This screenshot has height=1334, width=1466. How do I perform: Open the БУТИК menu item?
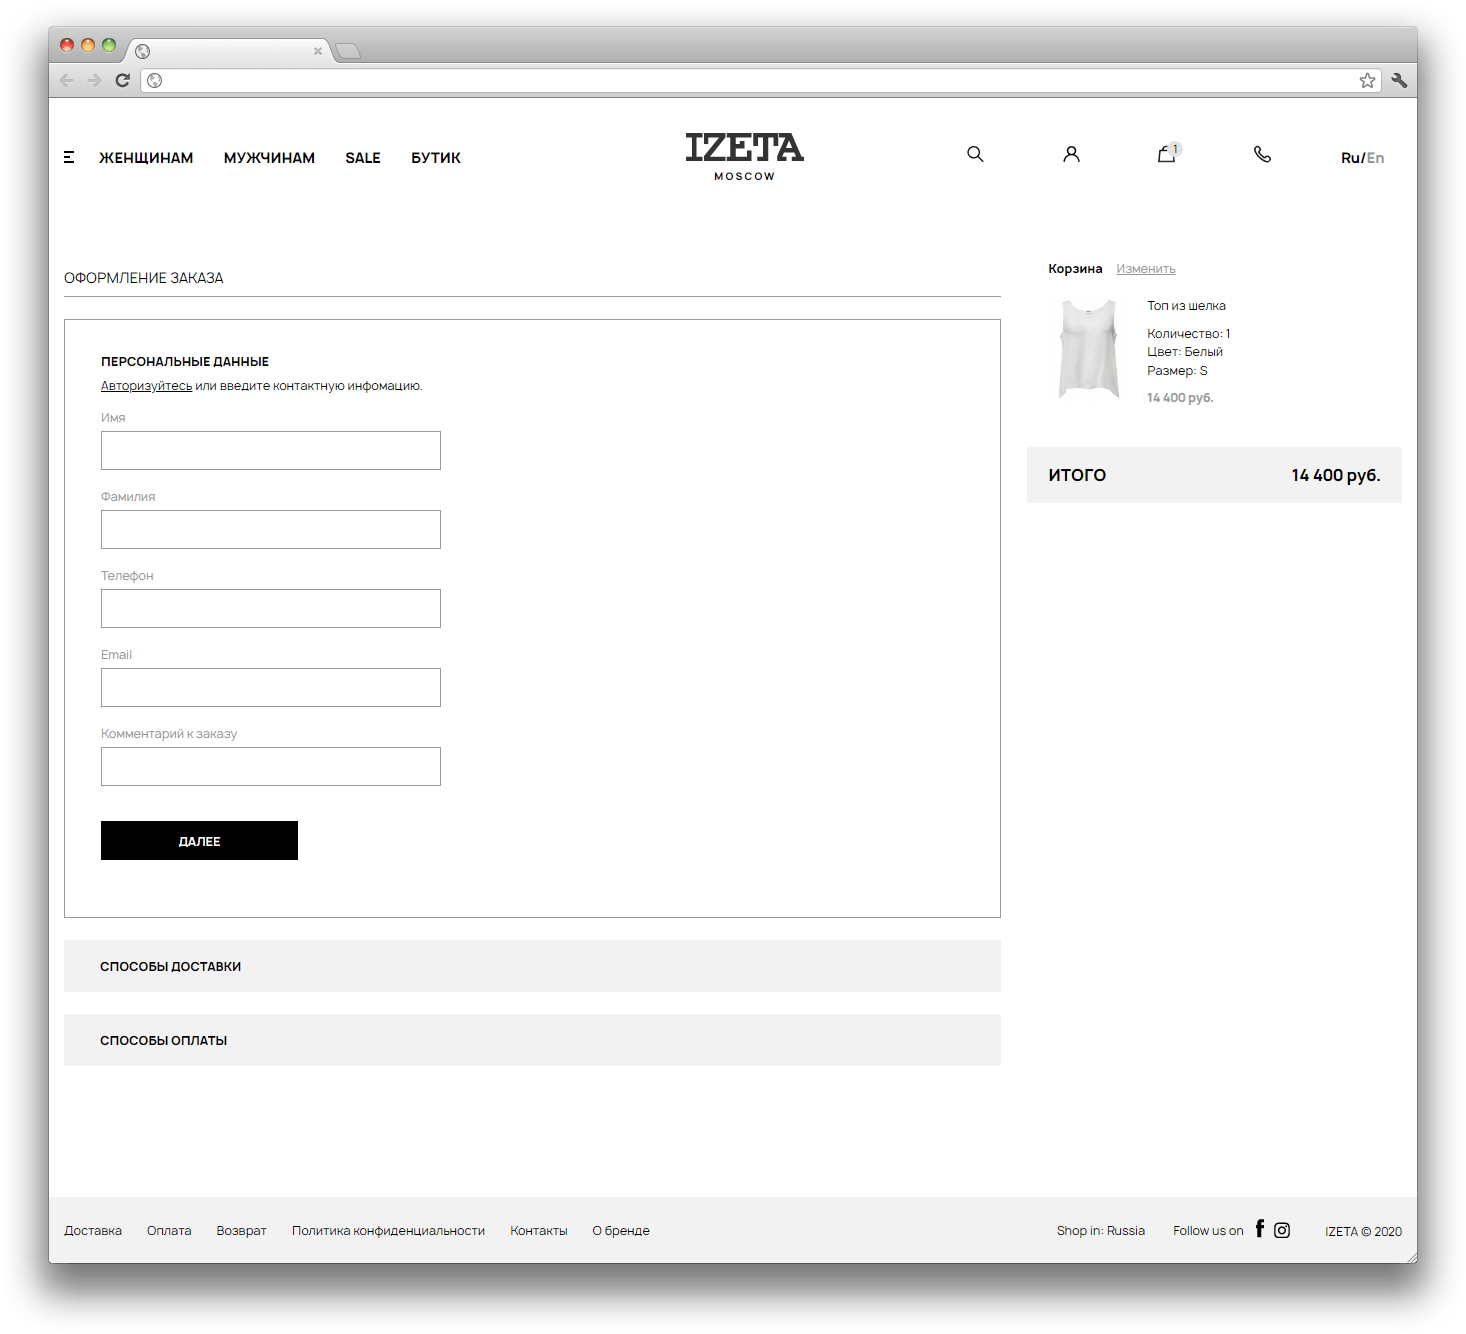point(436,158)
